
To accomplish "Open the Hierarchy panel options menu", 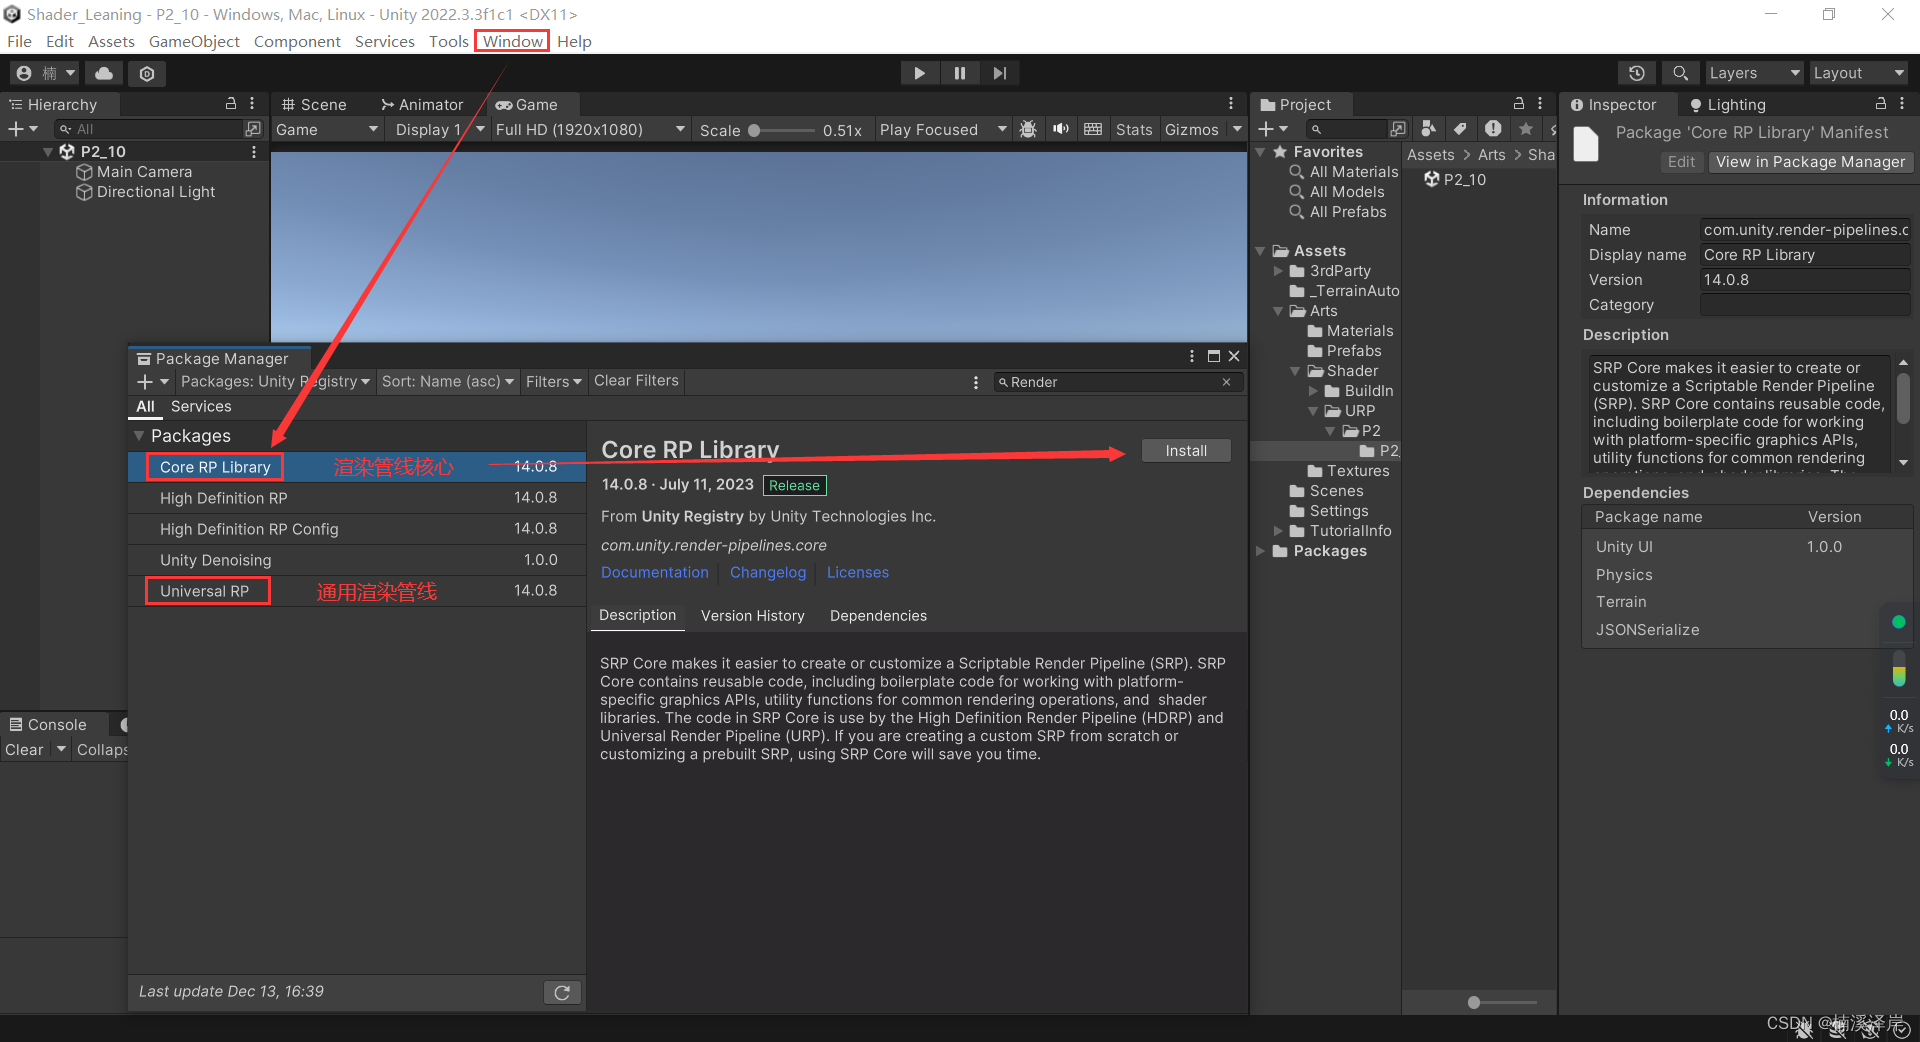I will click(x=252, y=104).
